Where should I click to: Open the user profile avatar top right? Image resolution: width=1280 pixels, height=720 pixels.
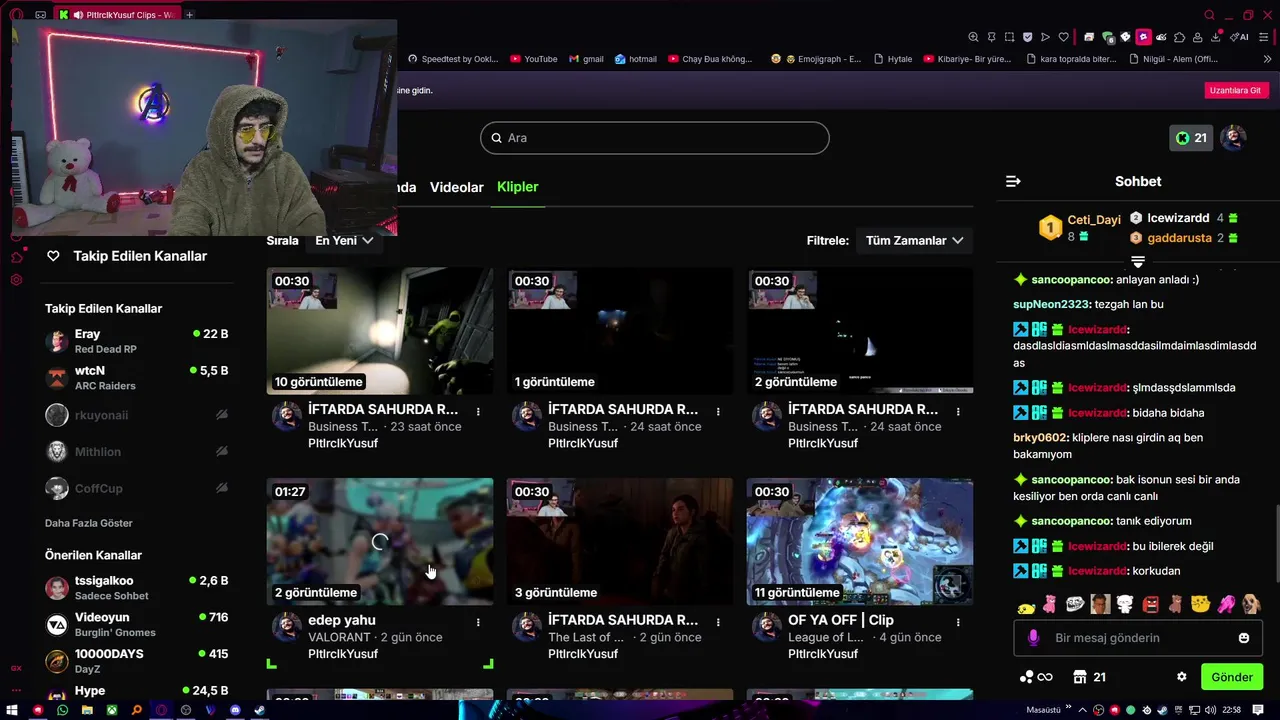coord(1233,138)
